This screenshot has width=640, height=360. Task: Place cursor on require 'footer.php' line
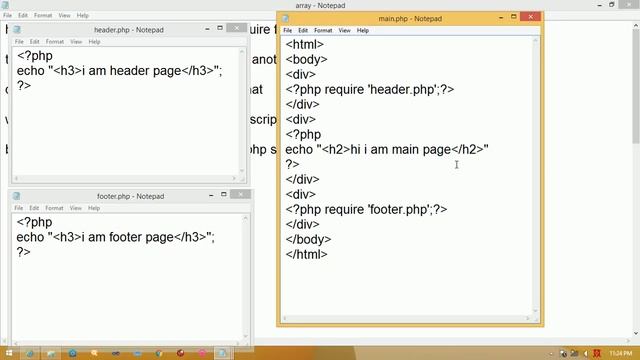(366, 209)
